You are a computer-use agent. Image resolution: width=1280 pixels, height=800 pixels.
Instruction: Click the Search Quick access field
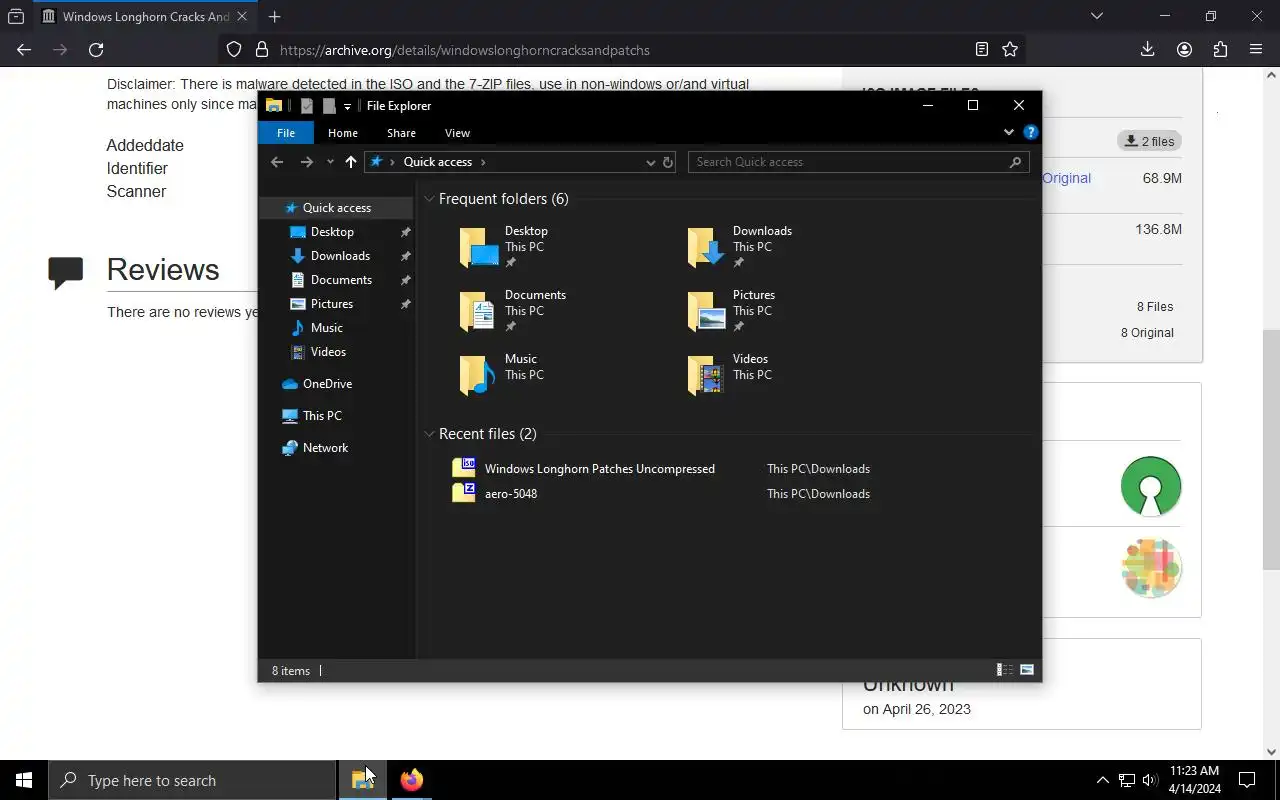859,162
